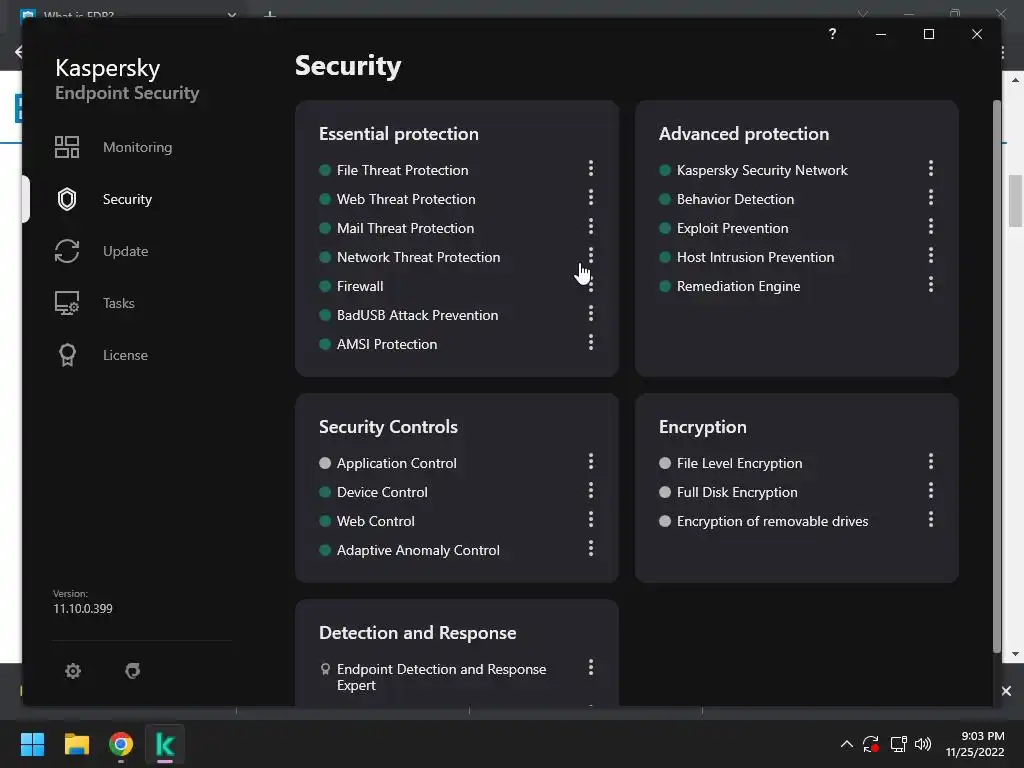The width and height of the screenshot is (1024, 768).
Task: Open Device Control three-dot menu
Action: [591, 490]
